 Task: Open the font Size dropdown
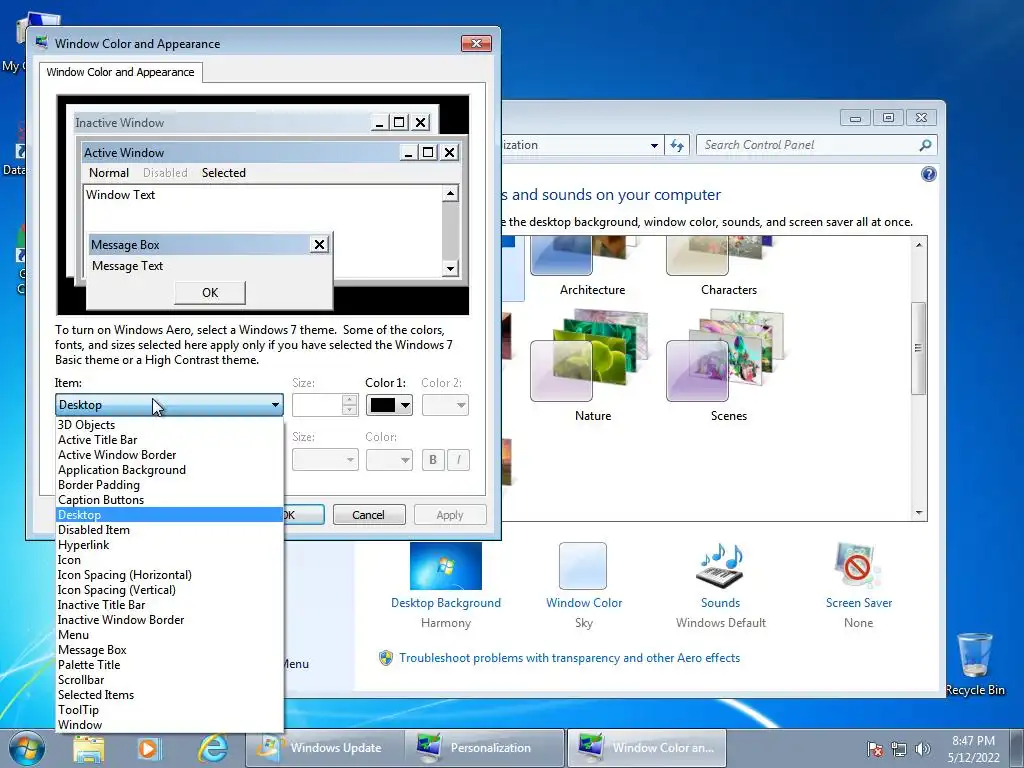[x=325, y=460]
